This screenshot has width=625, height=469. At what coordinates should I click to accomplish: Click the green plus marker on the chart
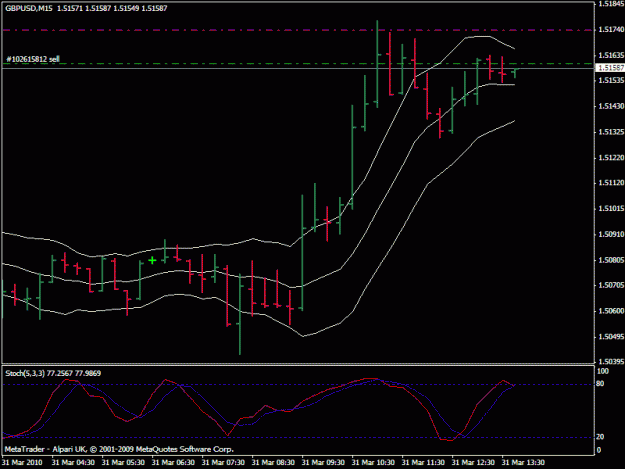(x=152, y=261)
